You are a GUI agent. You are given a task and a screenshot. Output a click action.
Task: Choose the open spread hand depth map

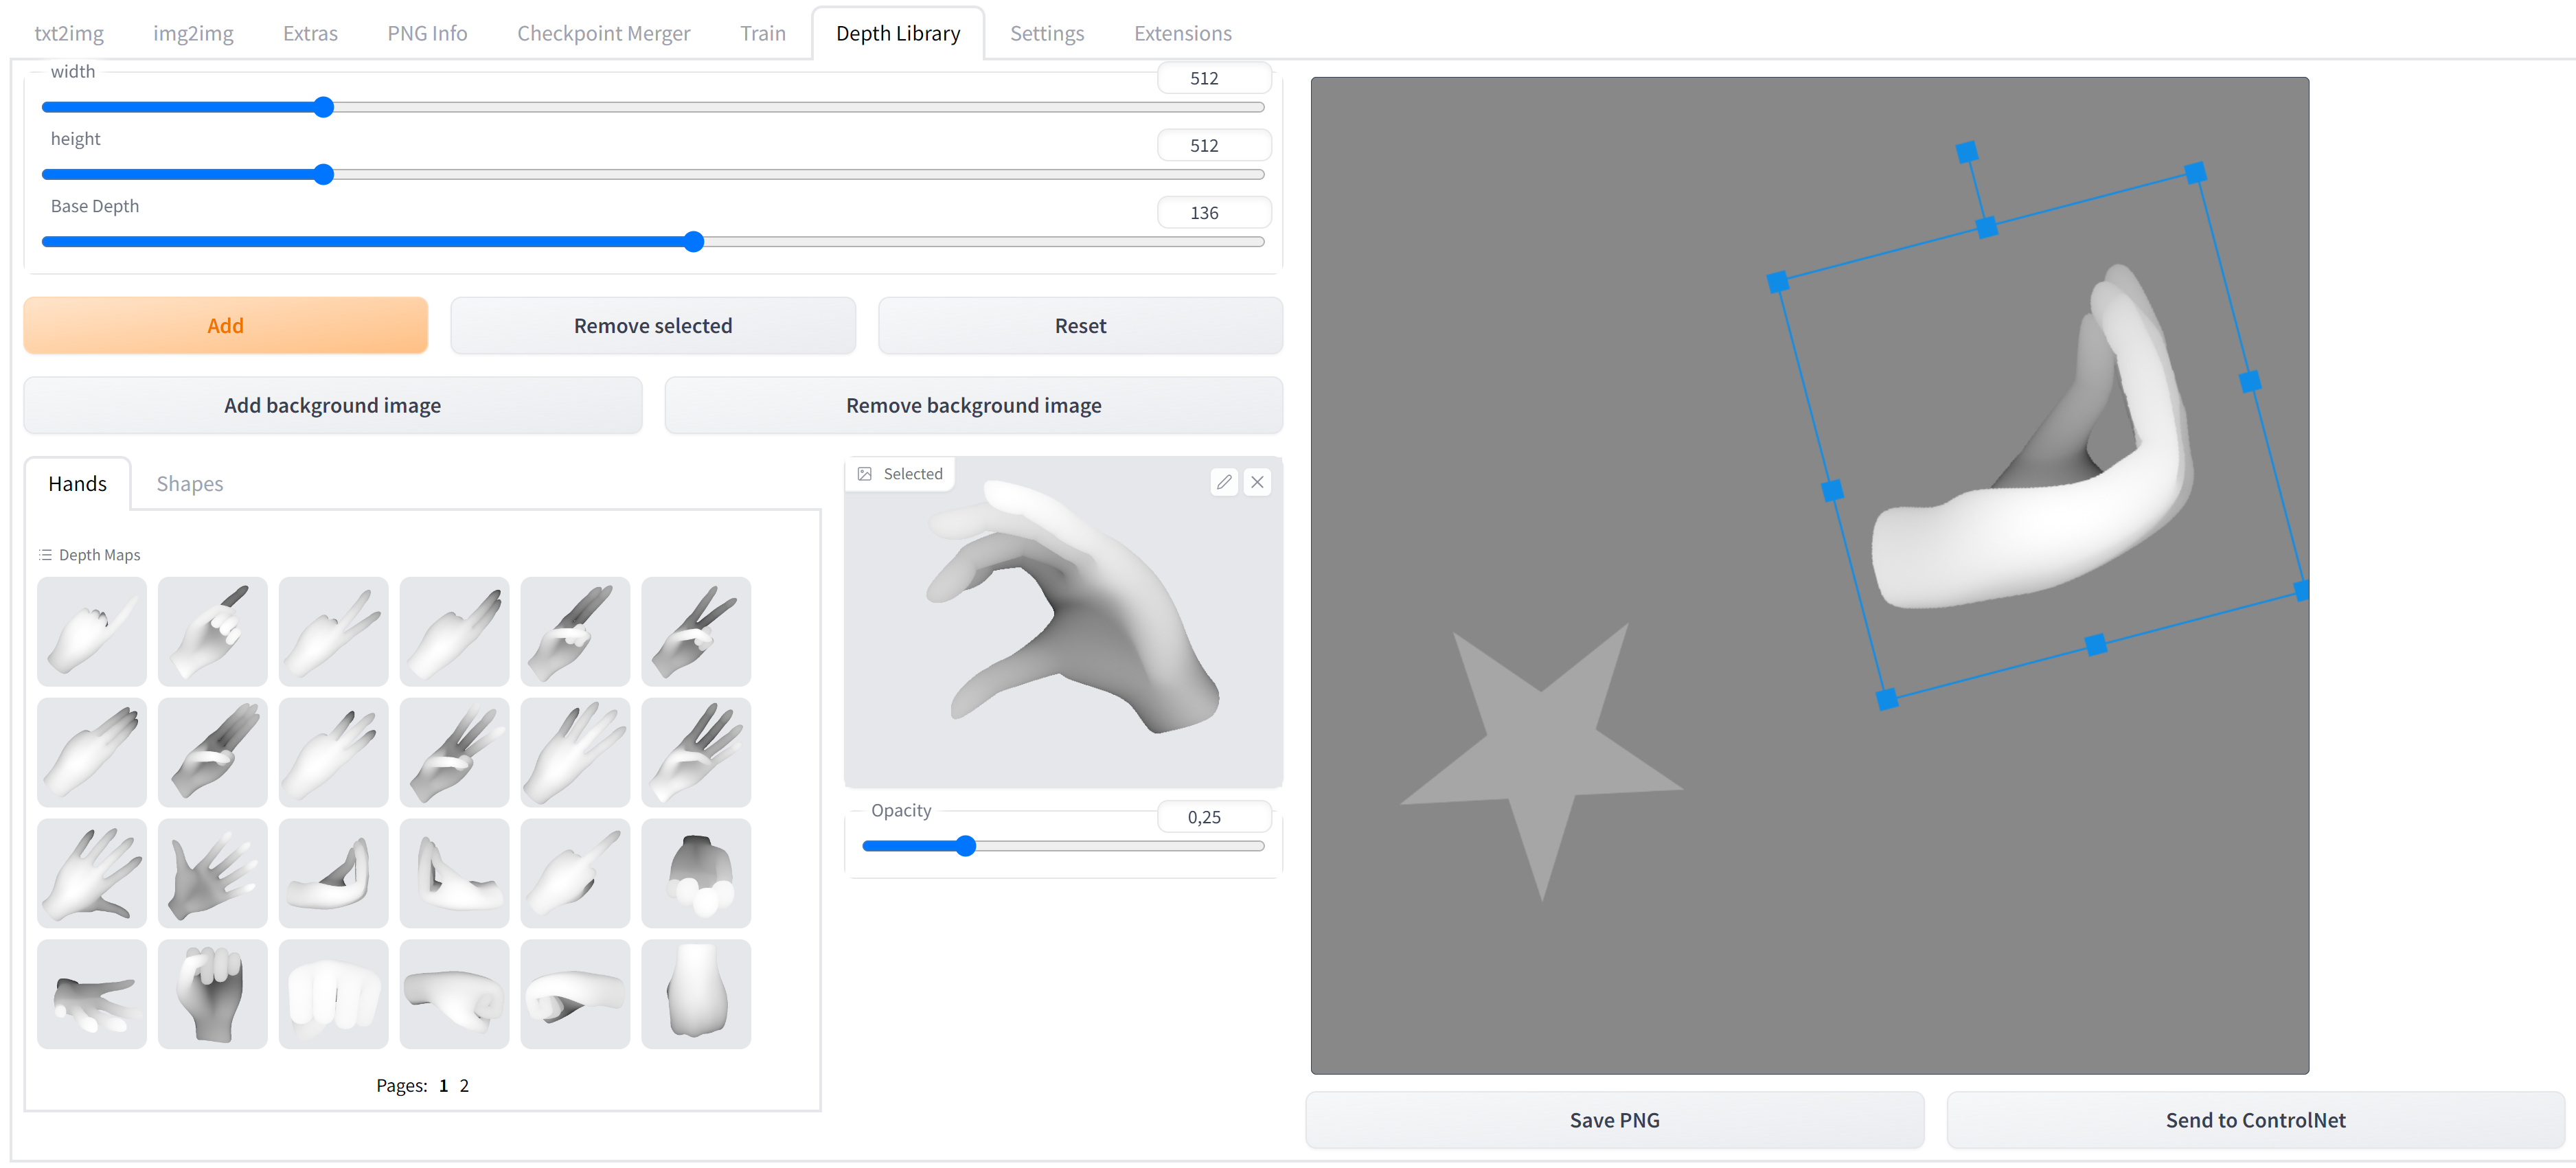(x=91, y=873)
